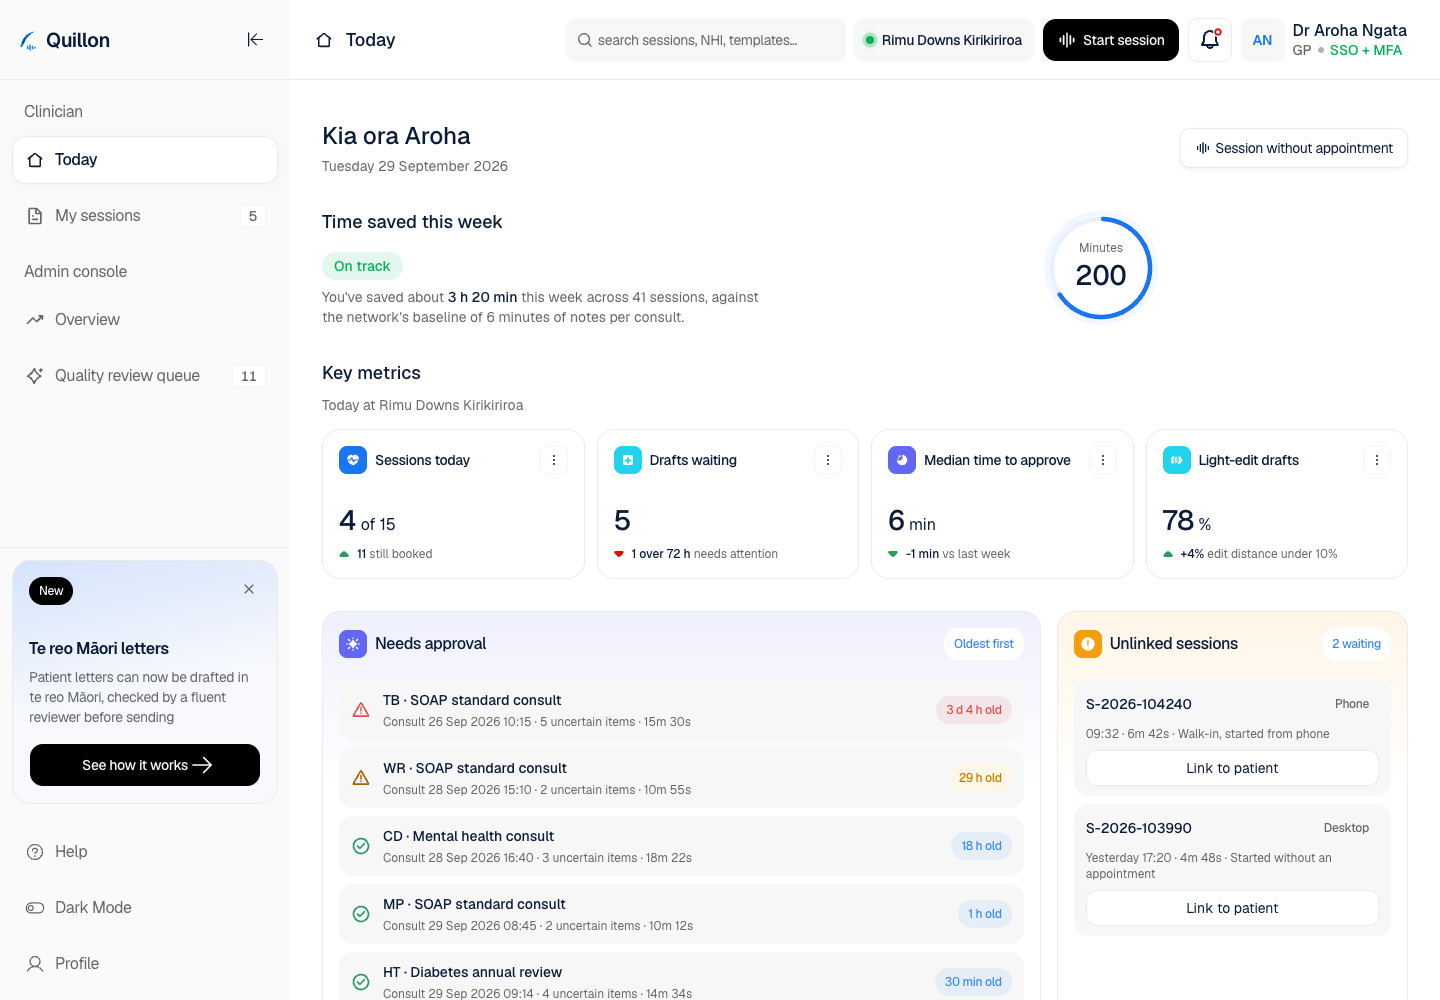Click the Start session button
This screenshot has height=1000, width=1440.
(1111, 40)
